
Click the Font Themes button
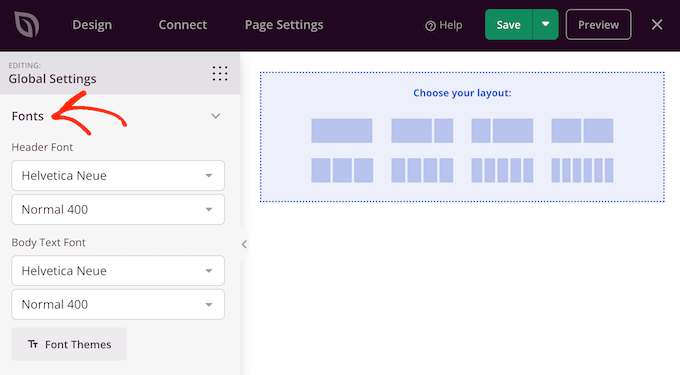pyautogui.click(x=69, y=344)
